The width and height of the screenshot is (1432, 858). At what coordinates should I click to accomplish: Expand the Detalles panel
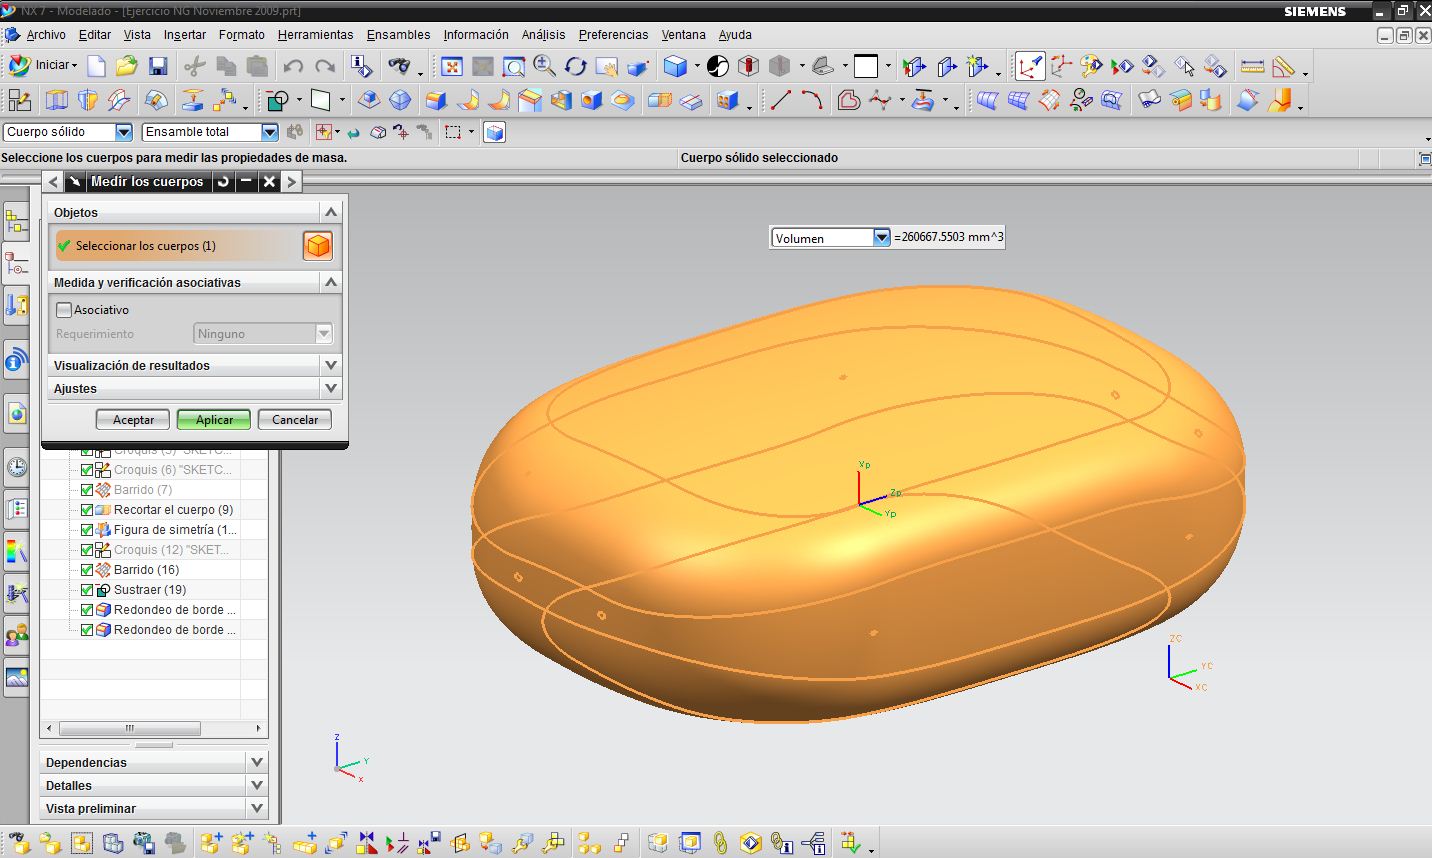pos(257,785)
